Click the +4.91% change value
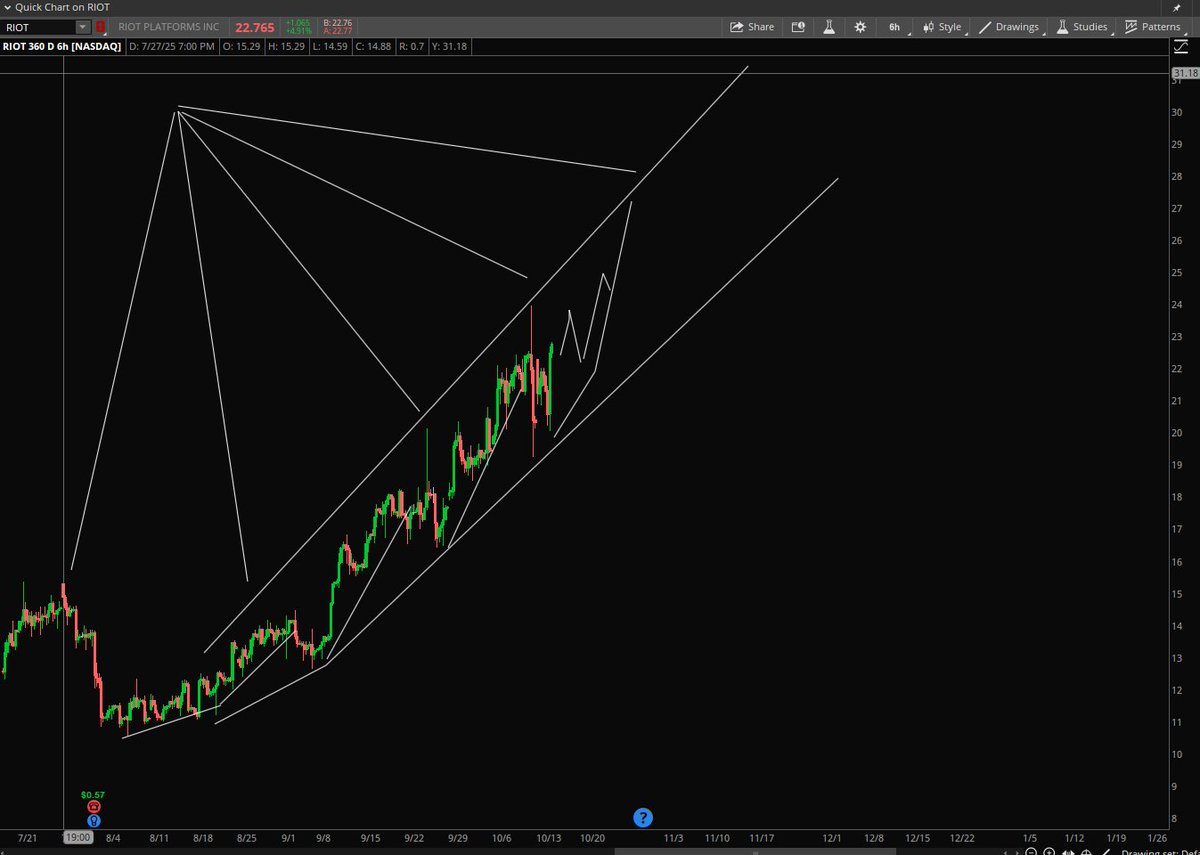Image resolution: width=1200 pixels, height=855 pixels. tap(298, 31)
